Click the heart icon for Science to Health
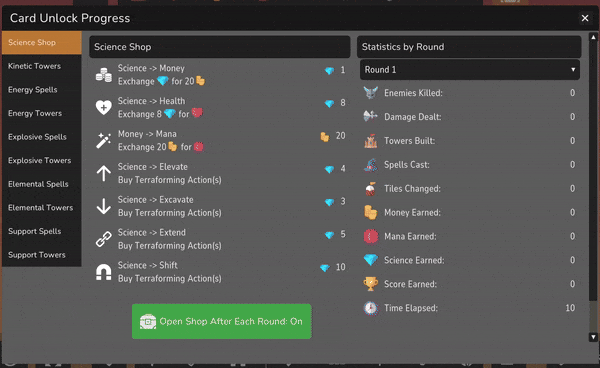 coord(104,107)
